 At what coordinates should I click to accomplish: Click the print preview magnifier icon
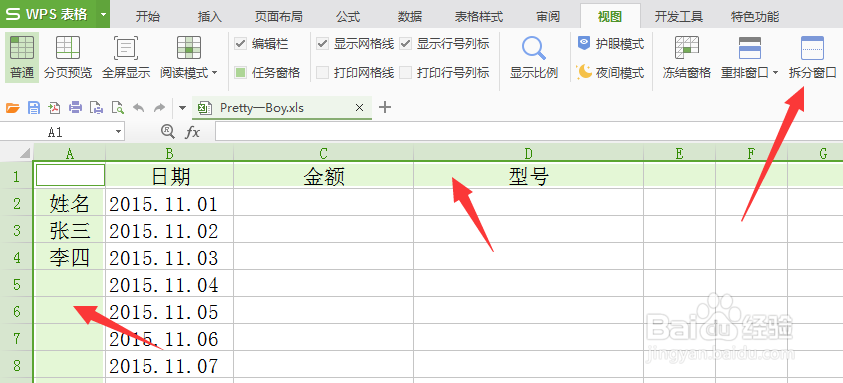117,108
